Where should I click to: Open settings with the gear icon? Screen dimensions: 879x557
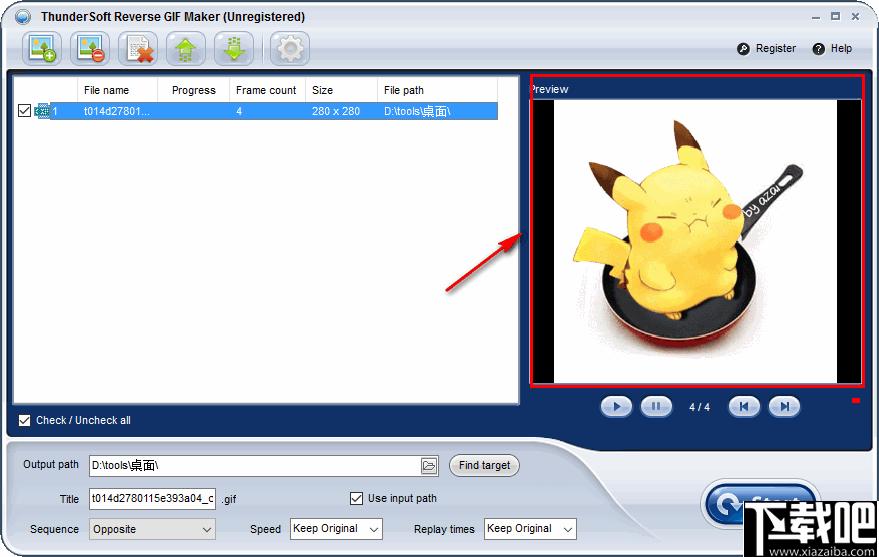click(x=290, y=48)
